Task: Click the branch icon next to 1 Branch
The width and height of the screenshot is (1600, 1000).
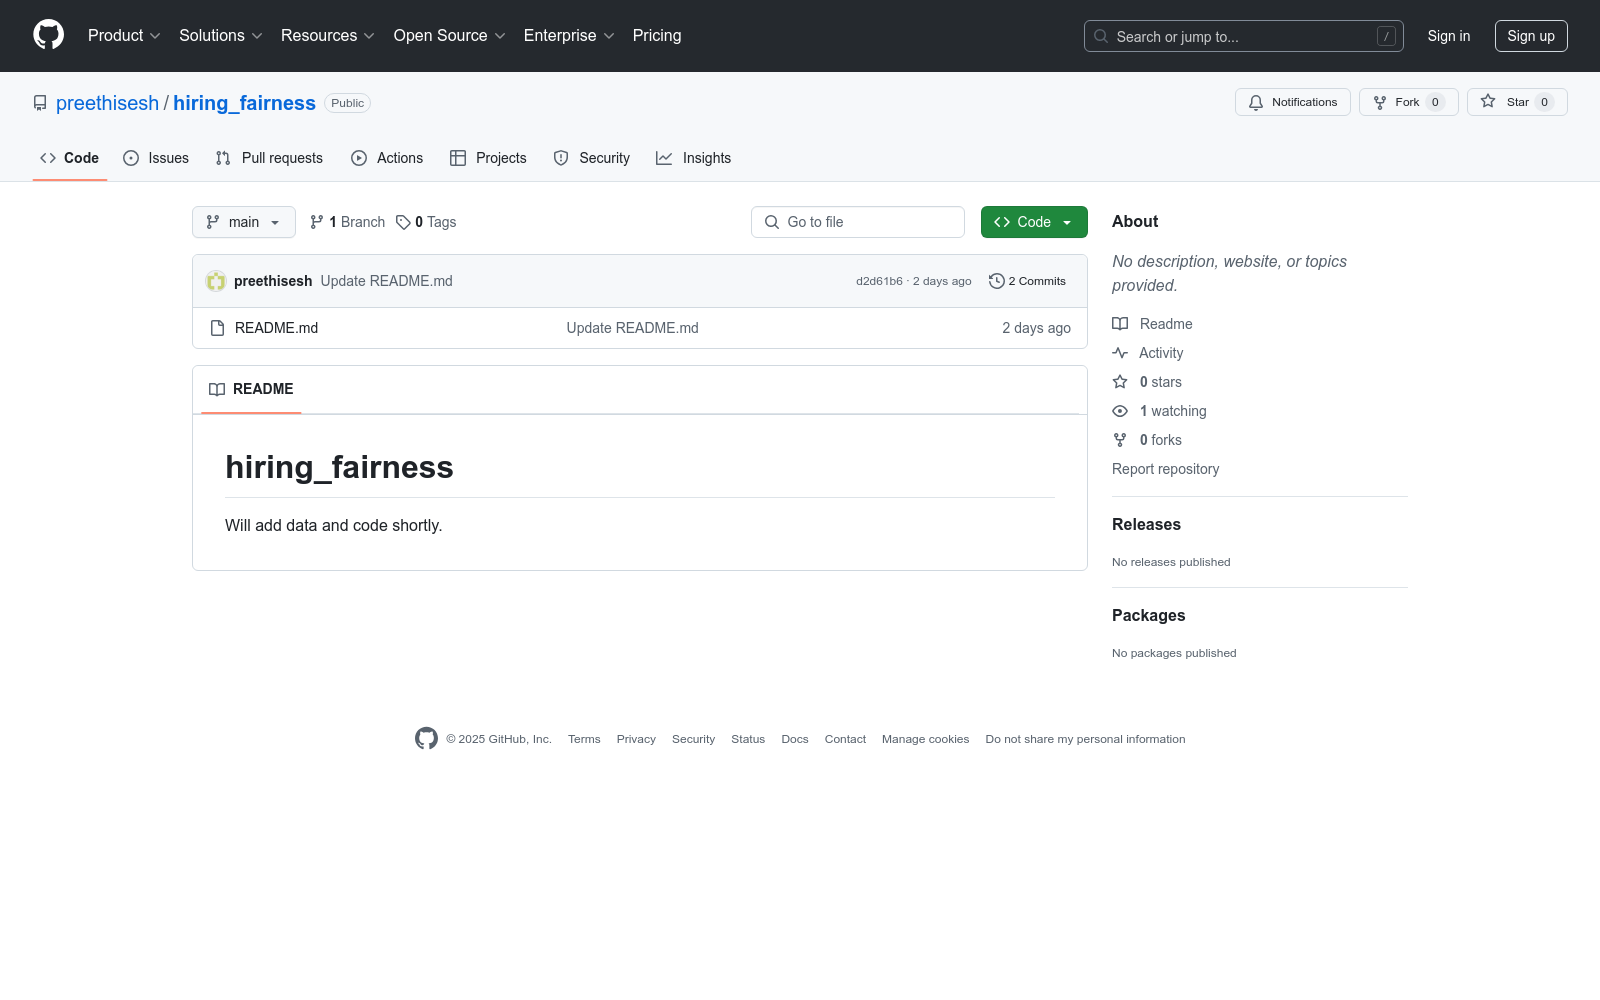Action: pos(317,222)
